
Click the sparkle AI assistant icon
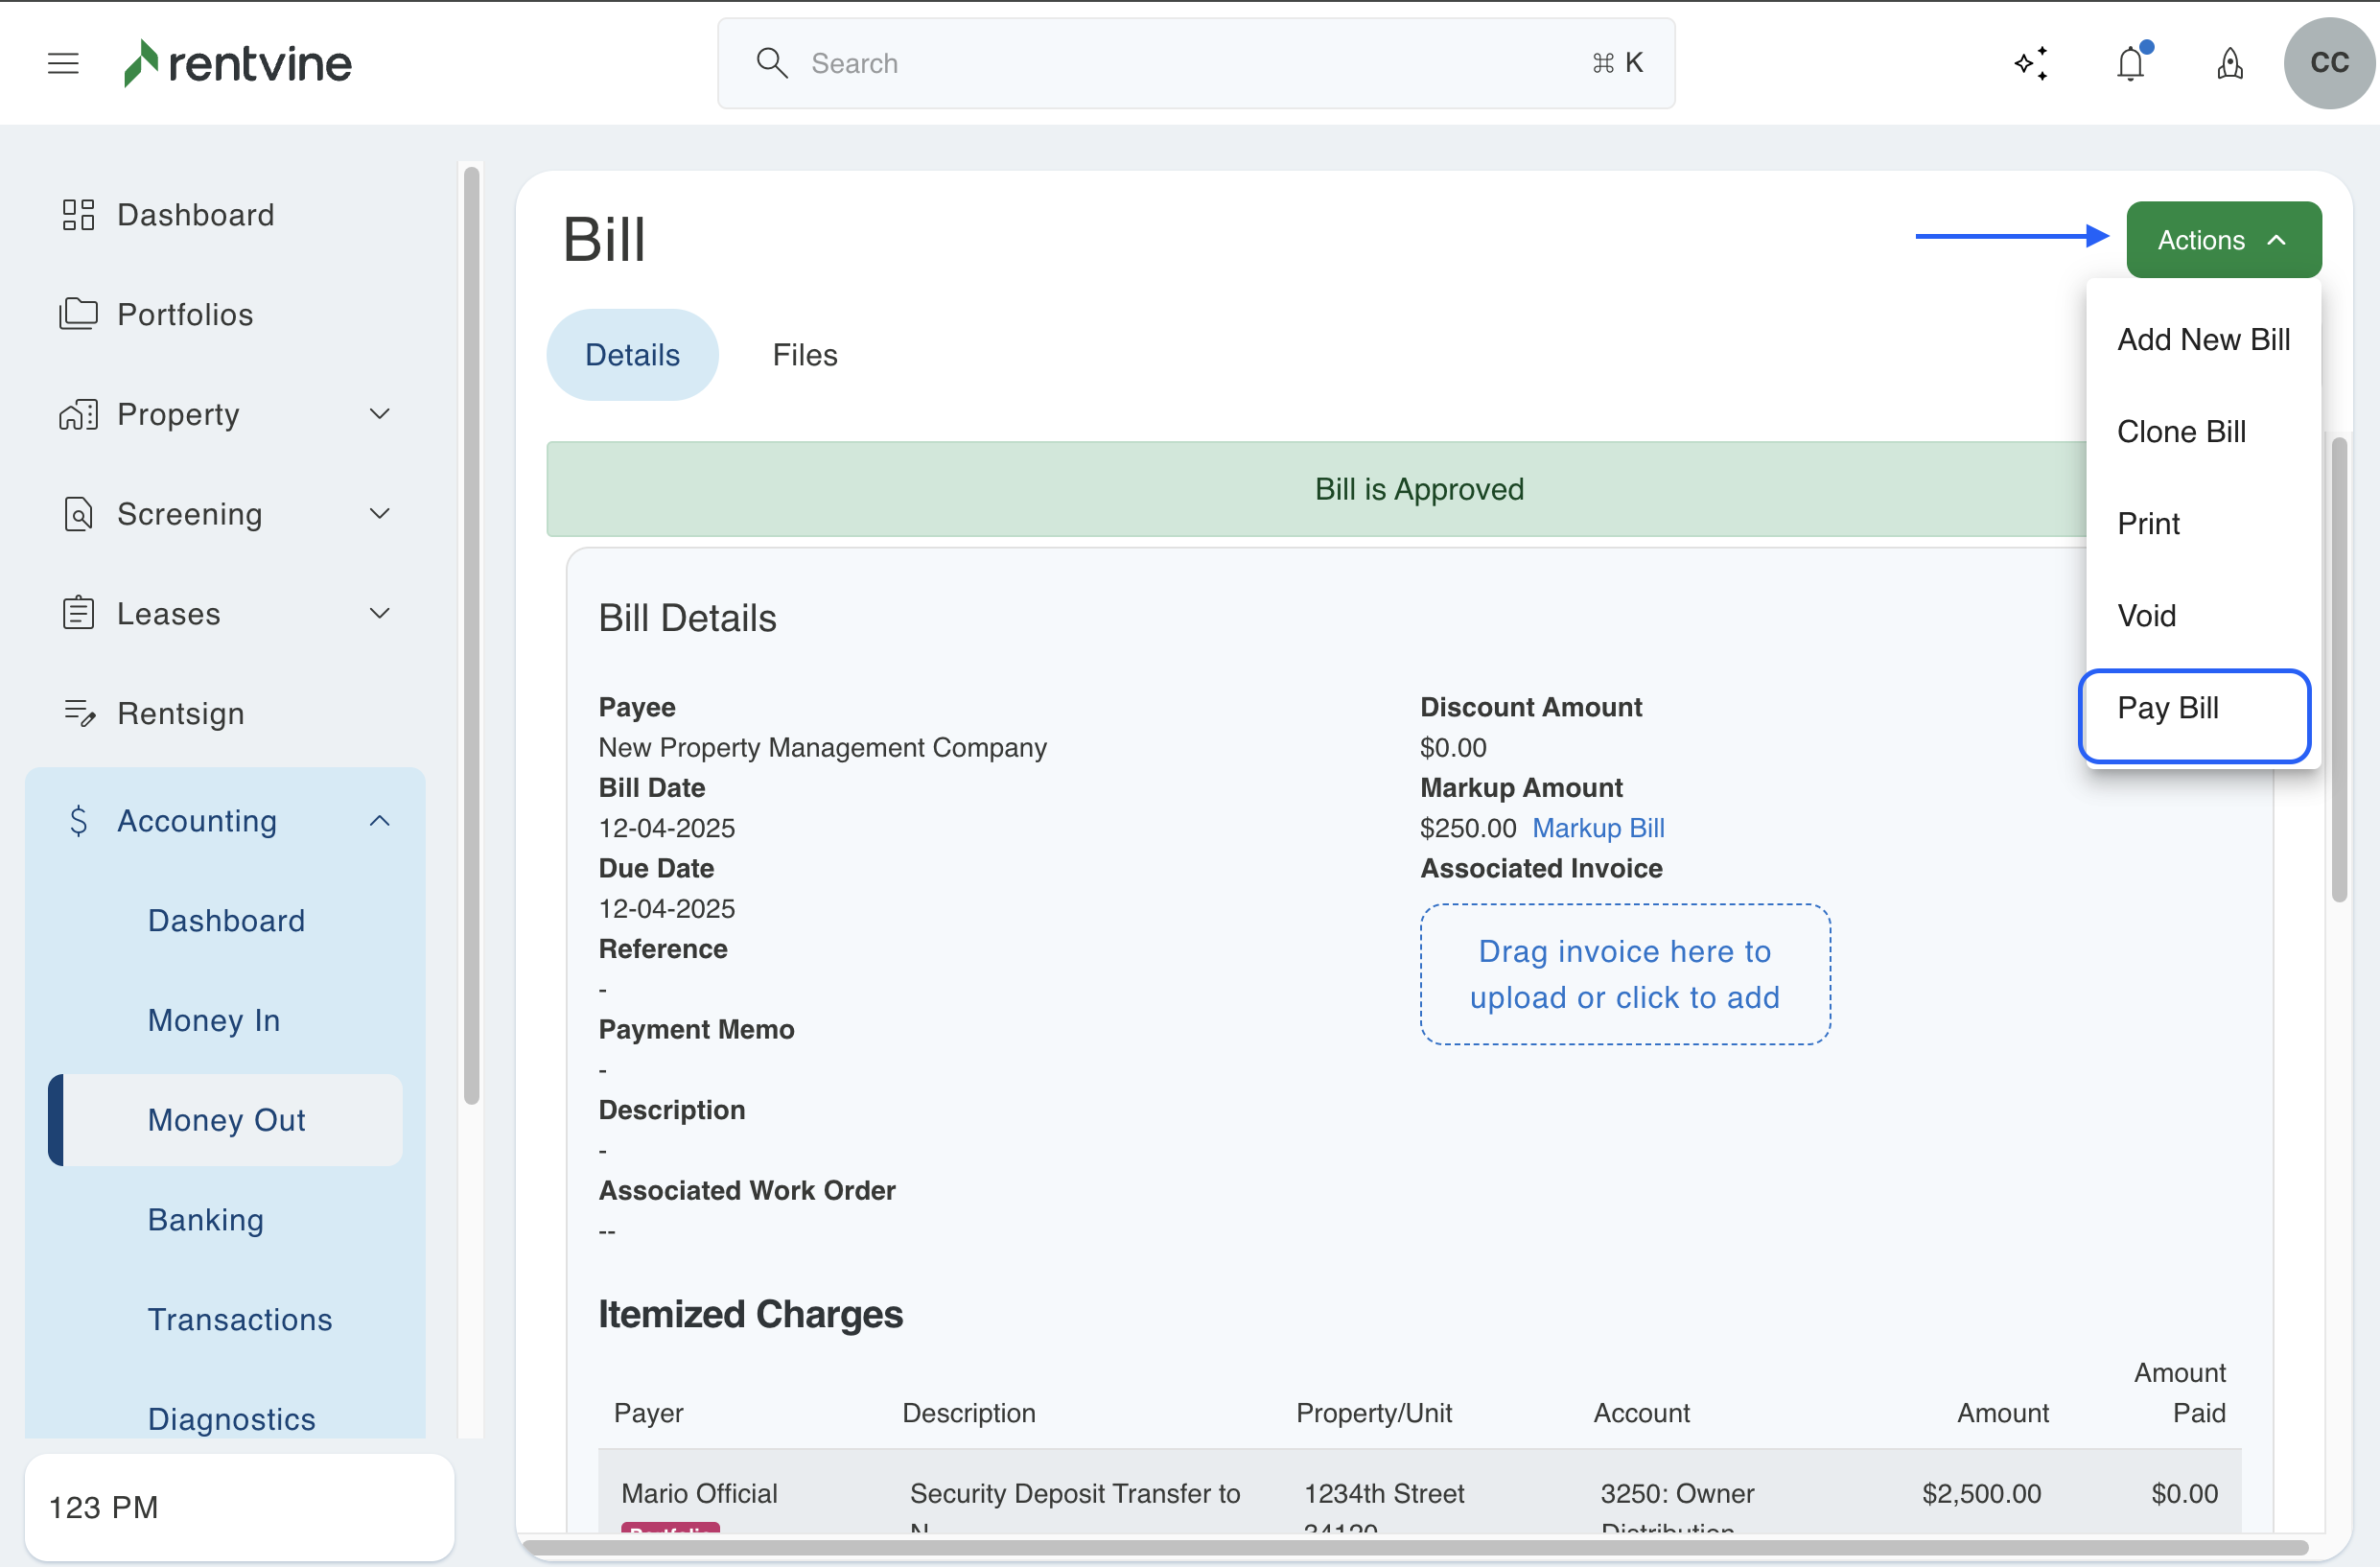click(2031, 64)
